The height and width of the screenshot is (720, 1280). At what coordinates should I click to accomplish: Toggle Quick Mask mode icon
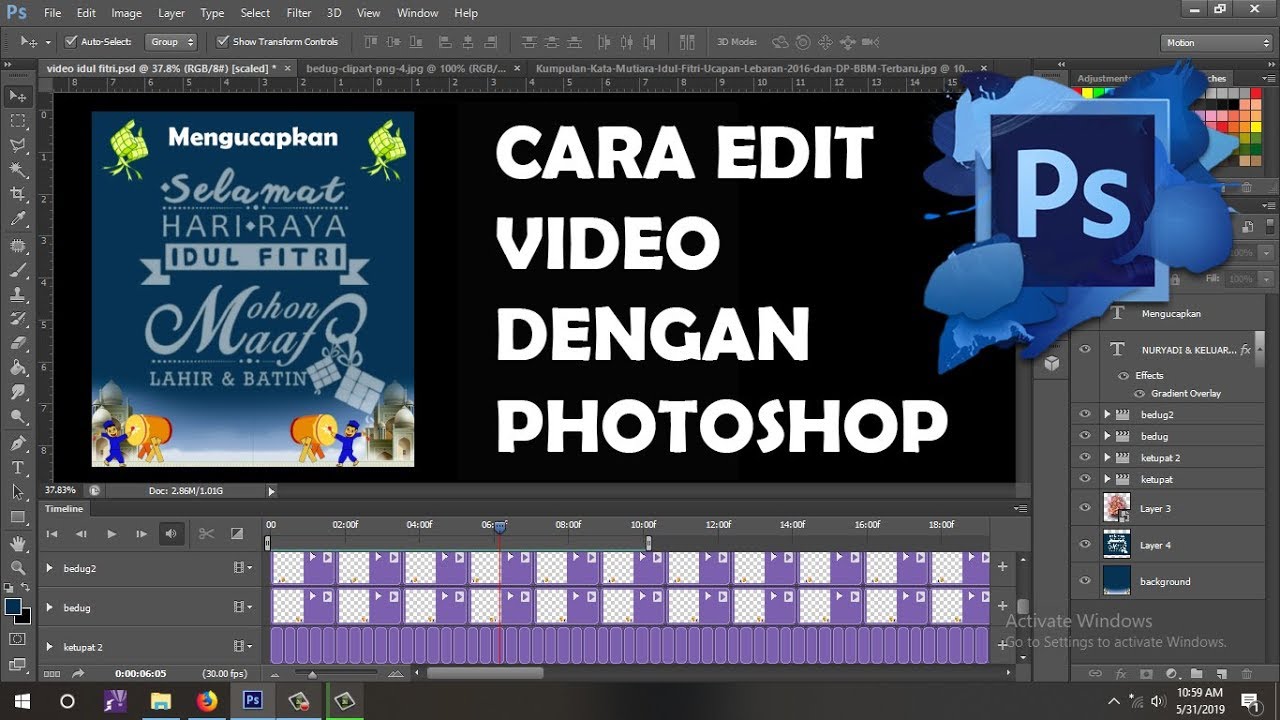click(18, 638)
